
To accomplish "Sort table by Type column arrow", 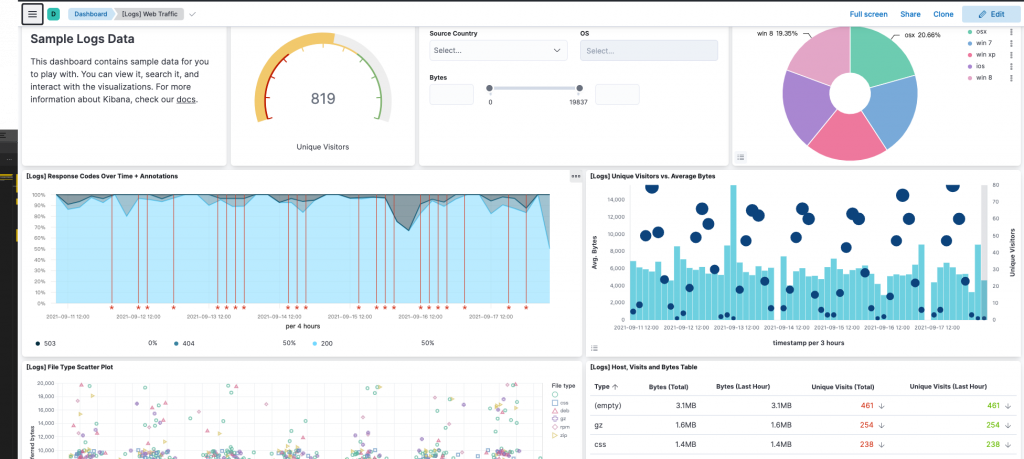I will pos(615,387).
